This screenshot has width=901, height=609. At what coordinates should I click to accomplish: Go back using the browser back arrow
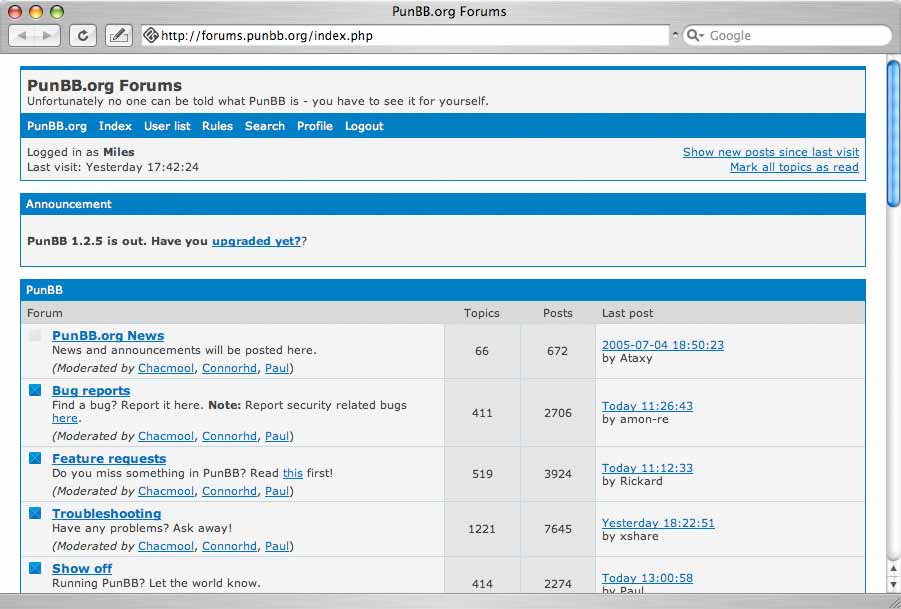pos(22,36)
